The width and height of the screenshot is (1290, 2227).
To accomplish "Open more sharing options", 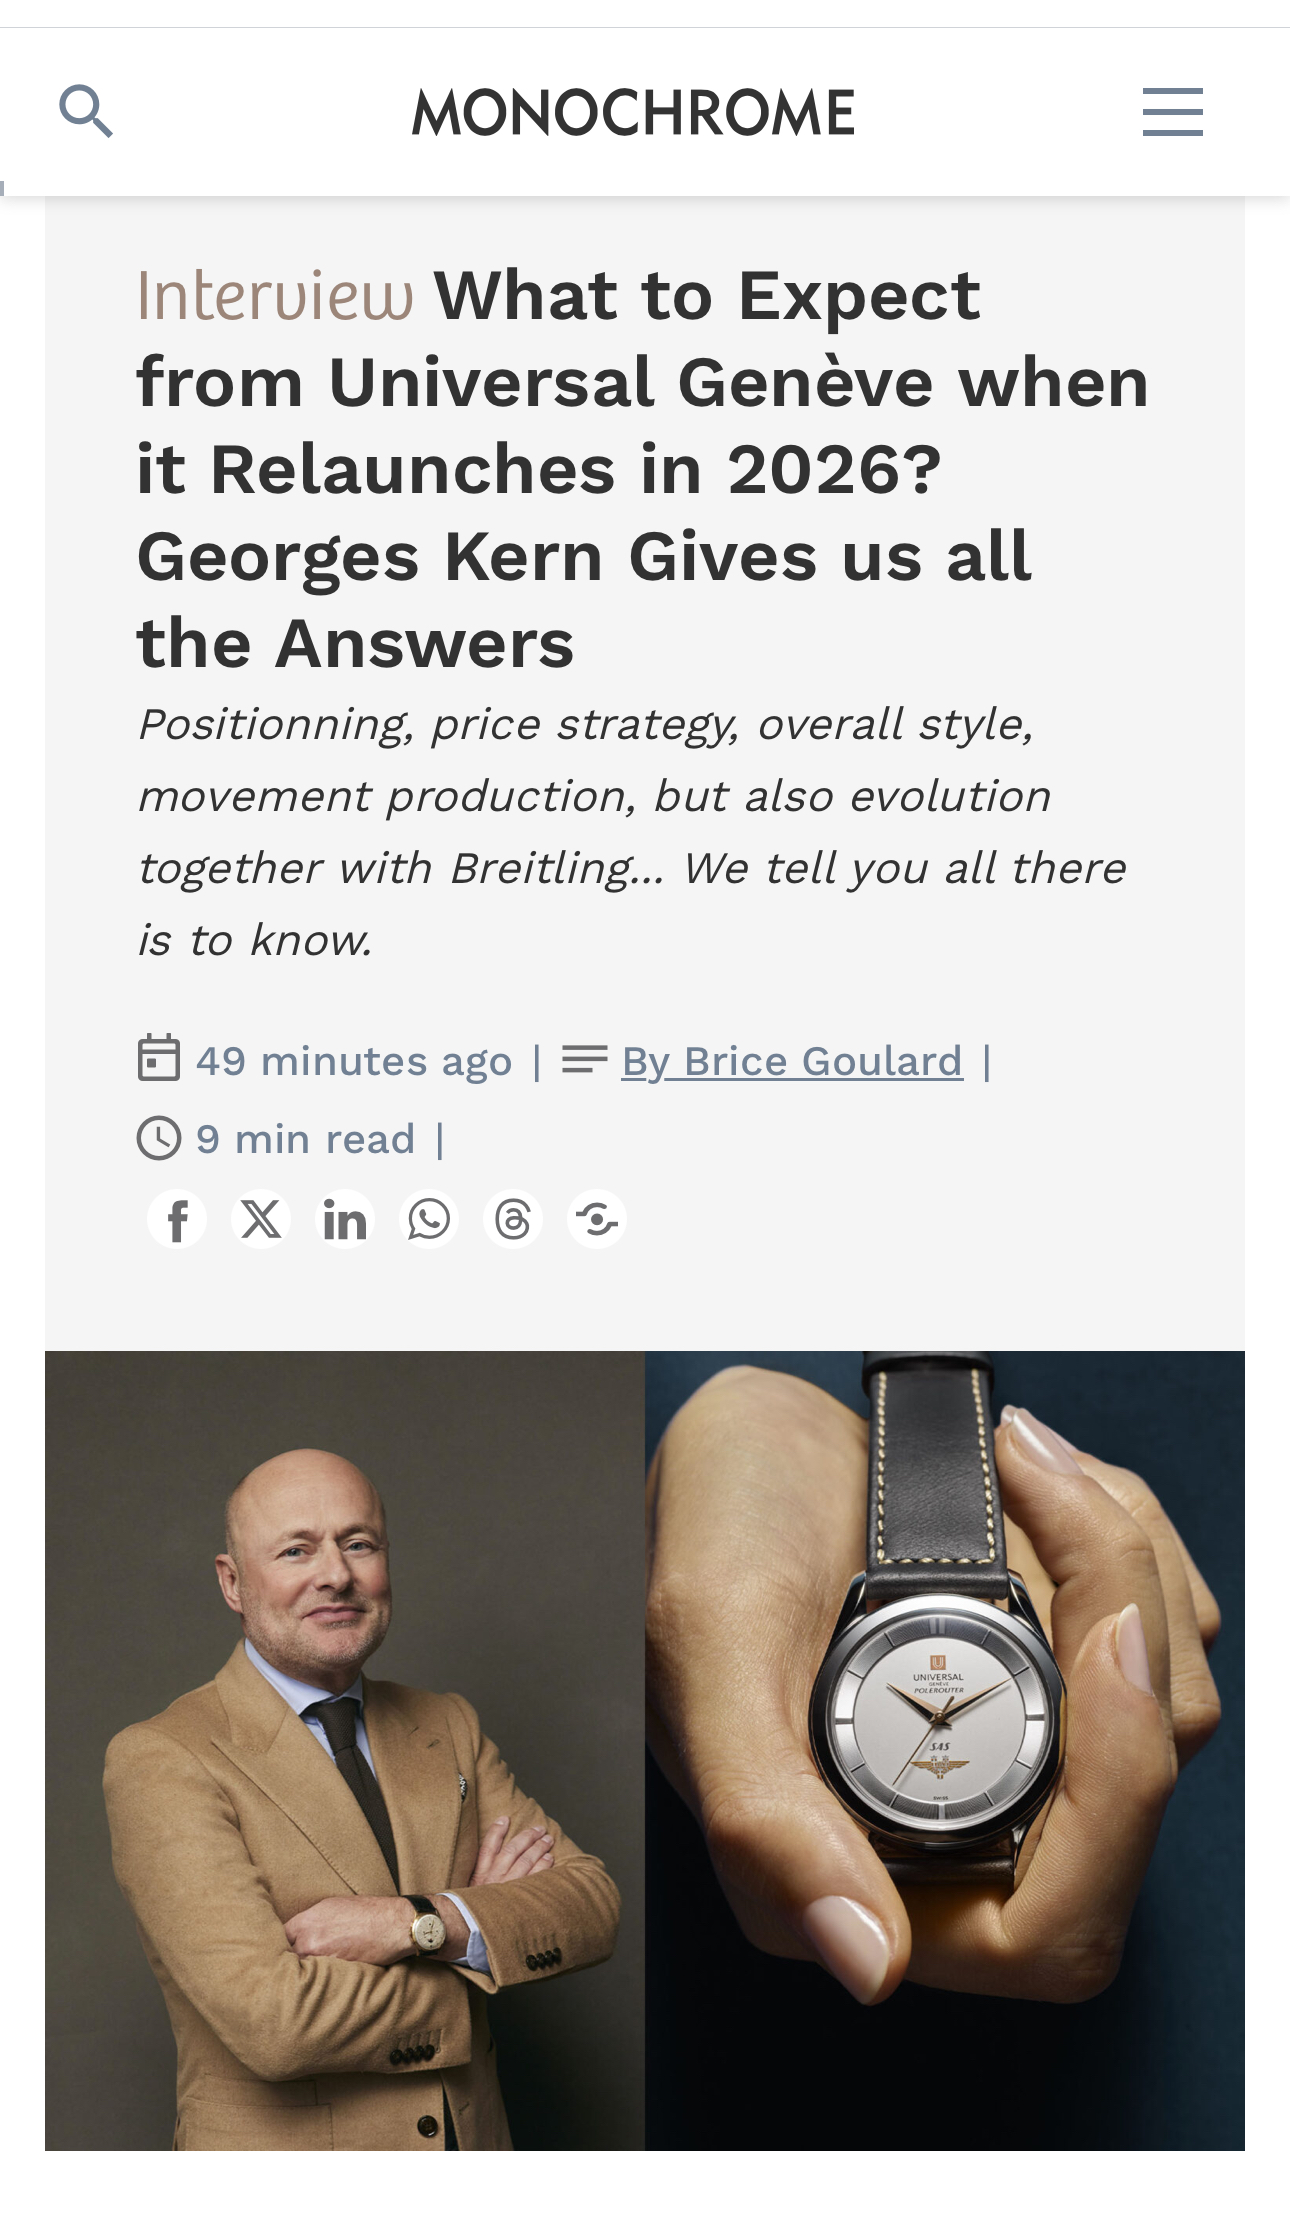I will pos(597,1220).
